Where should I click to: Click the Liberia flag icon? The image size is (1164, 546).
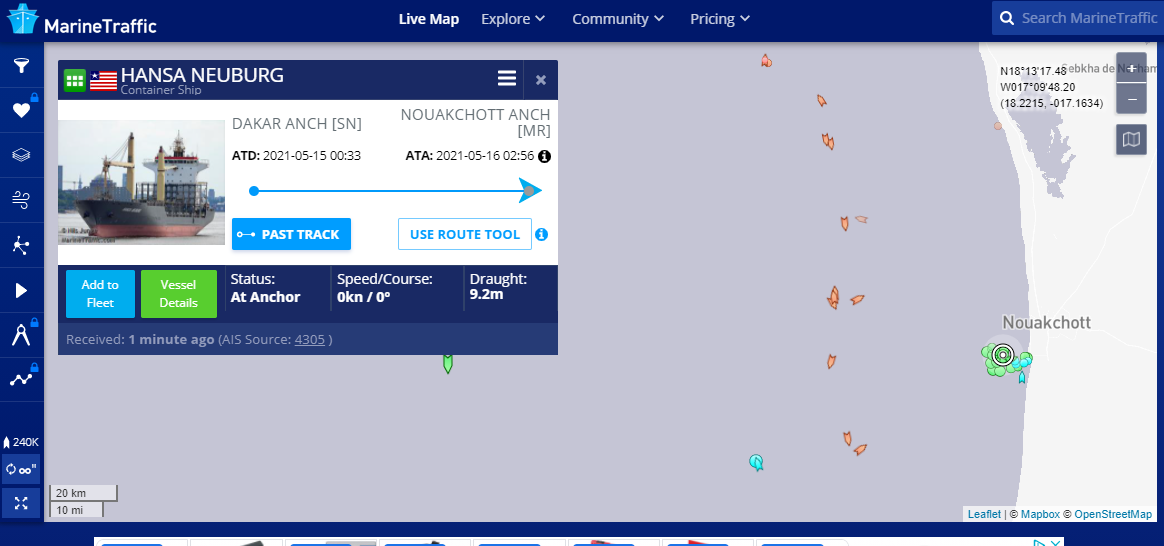[103, 80]
